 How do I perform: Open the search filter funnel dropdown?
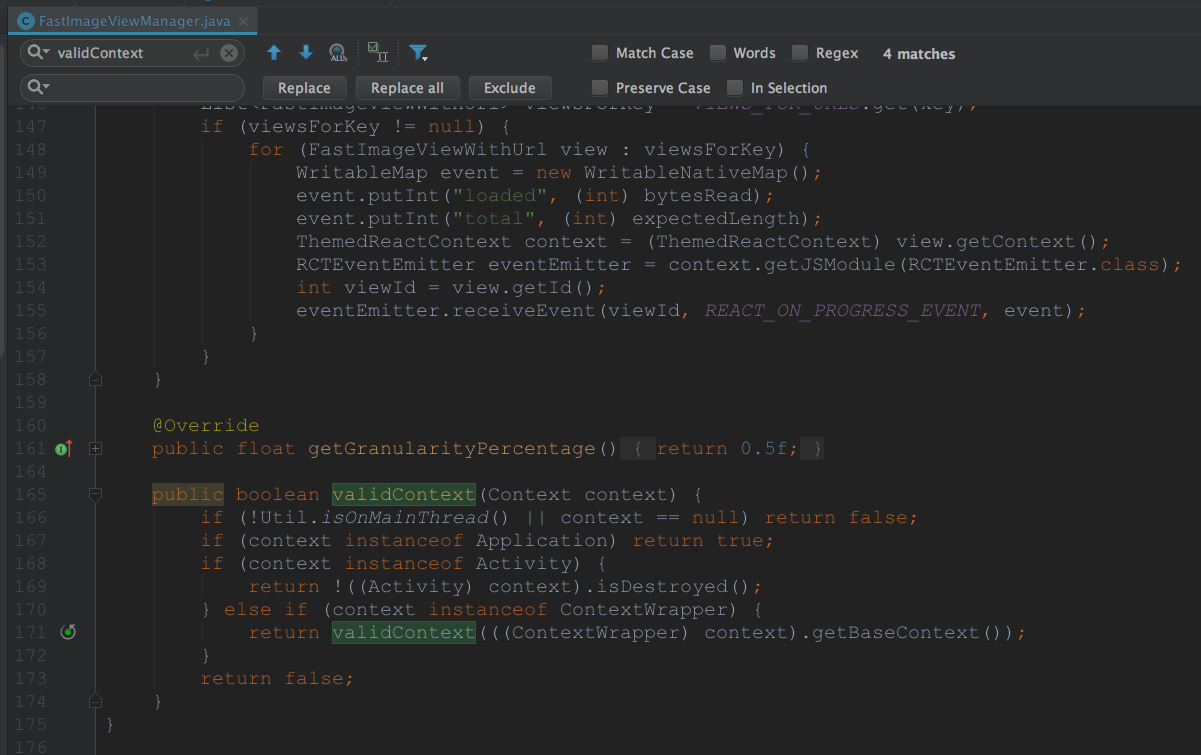pos(419,53)
